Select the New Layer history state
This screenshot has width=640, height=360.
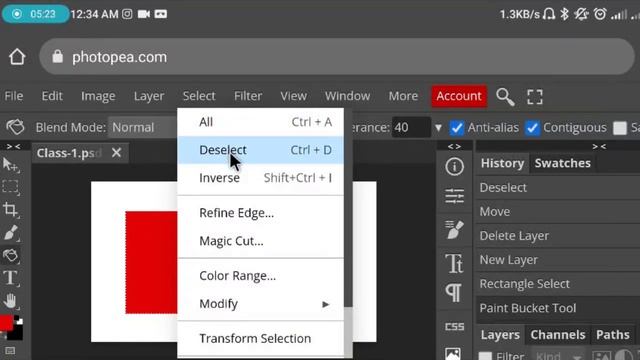click(558, 260)
